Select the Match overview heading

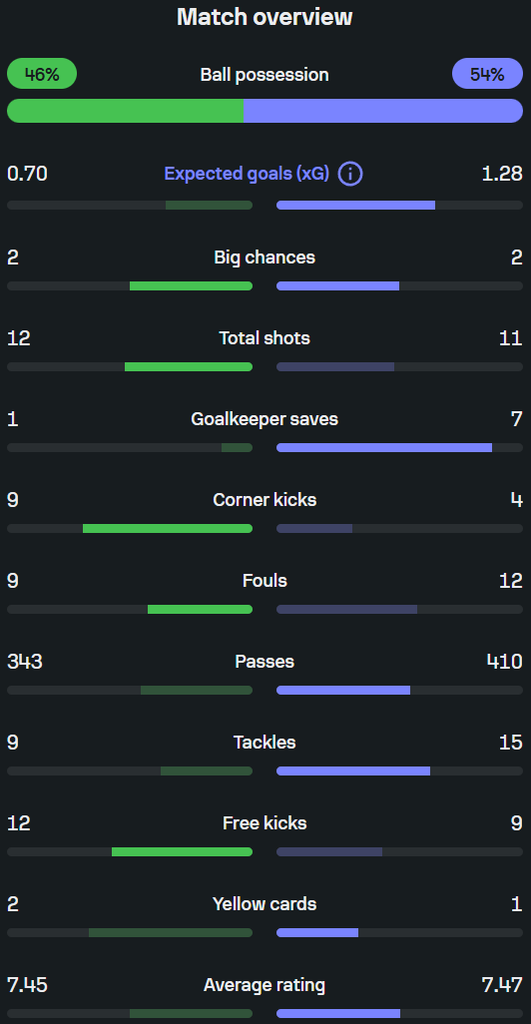tap(265, 17)
